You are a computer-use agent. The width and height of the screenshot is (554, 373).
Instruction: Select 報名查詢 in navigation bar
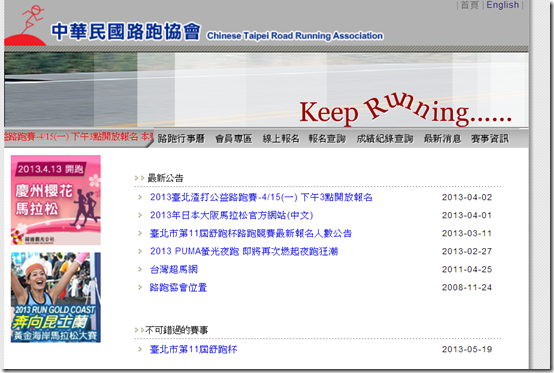click(x=327, y=139)
